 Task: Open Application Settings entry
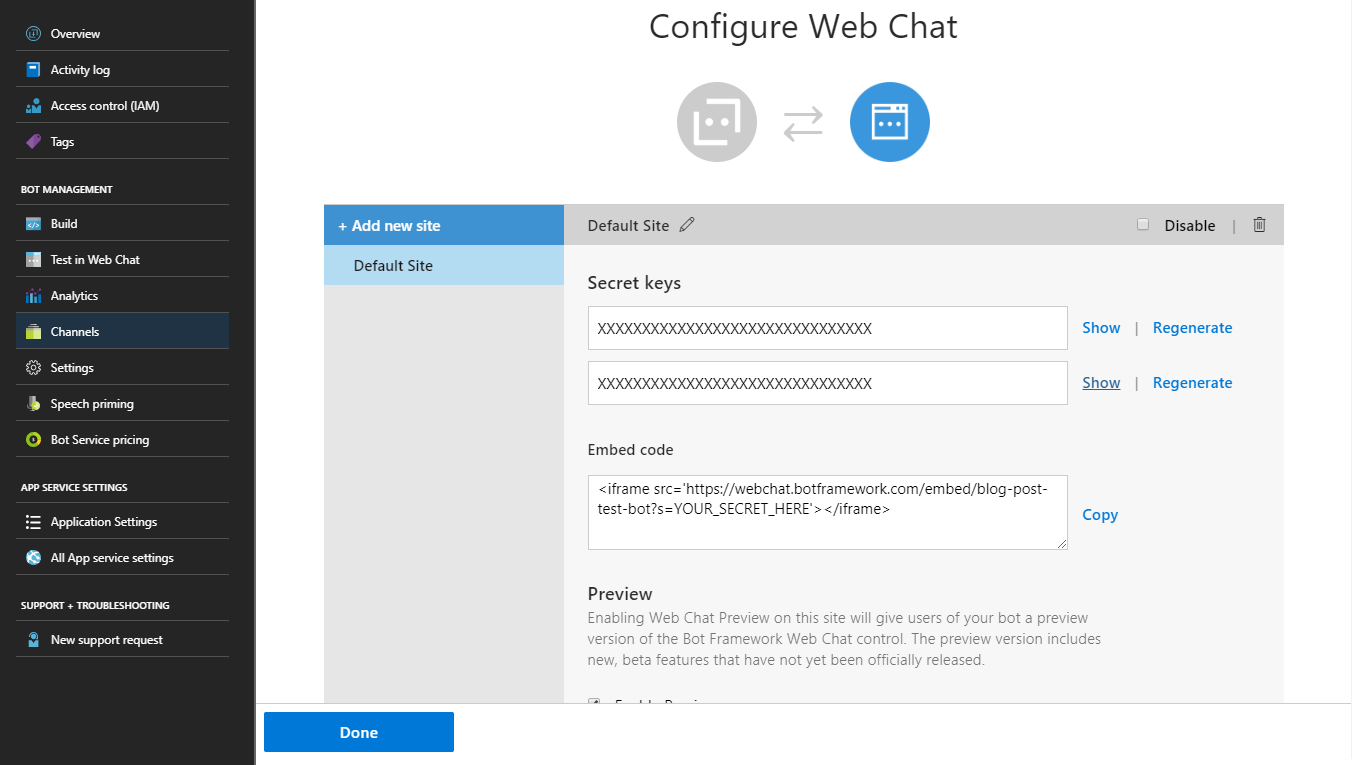122,521
